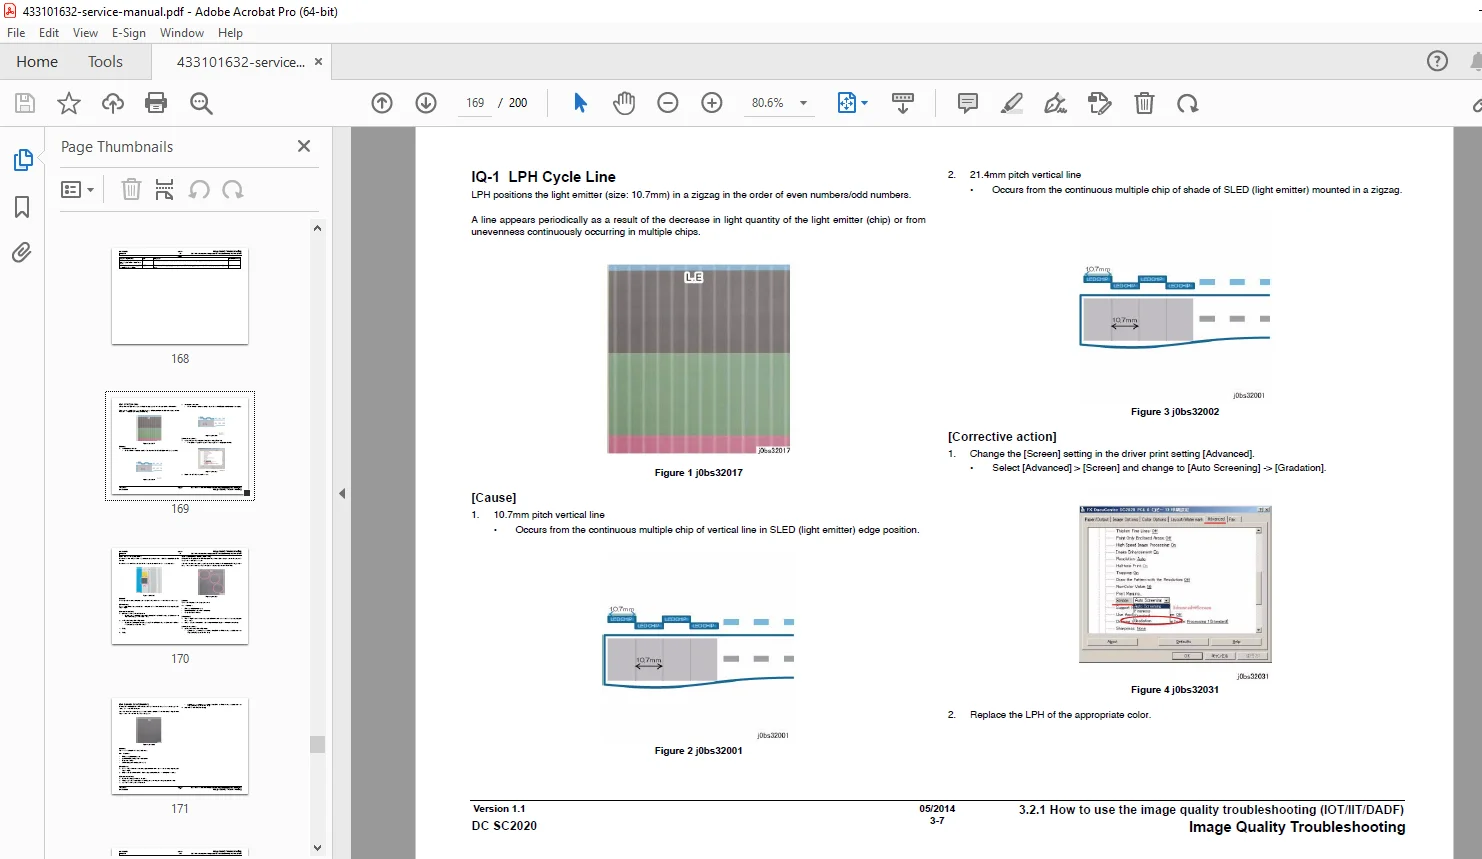1482x859 pixels.
Task: Open the Edit PDF stamp tool
Action: tap(1100, 103)
